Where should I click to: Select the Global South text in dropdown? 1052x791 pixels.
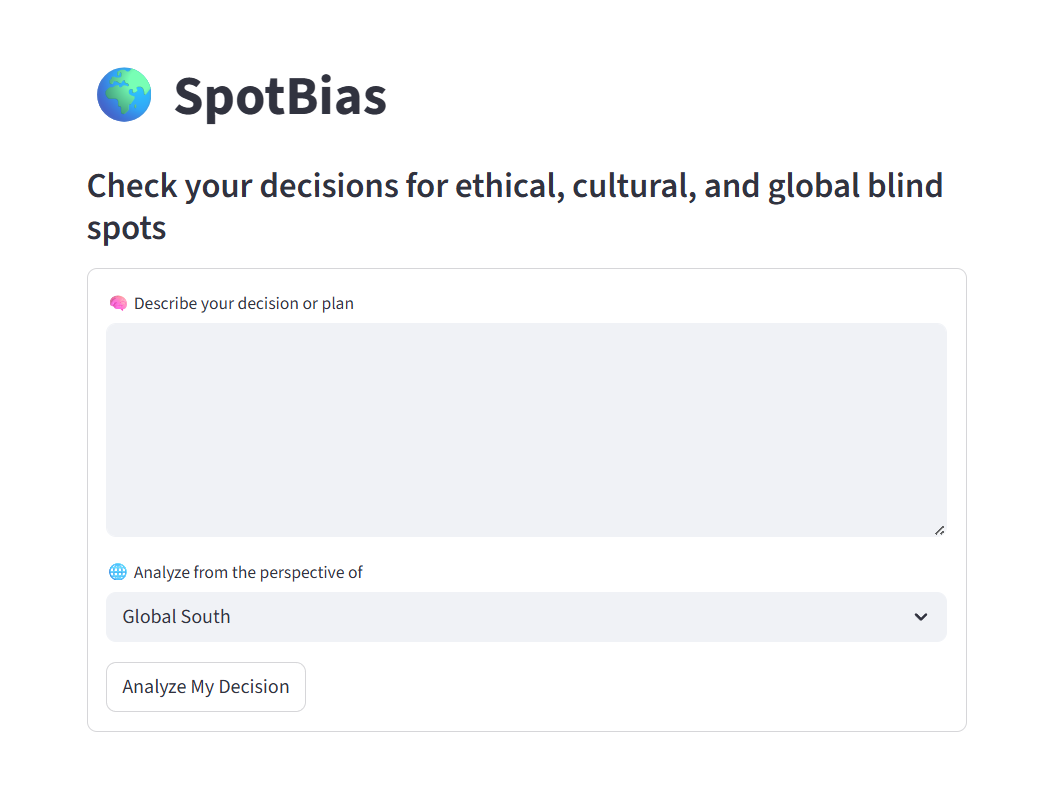pyautogui.click(x=176, y=617)
